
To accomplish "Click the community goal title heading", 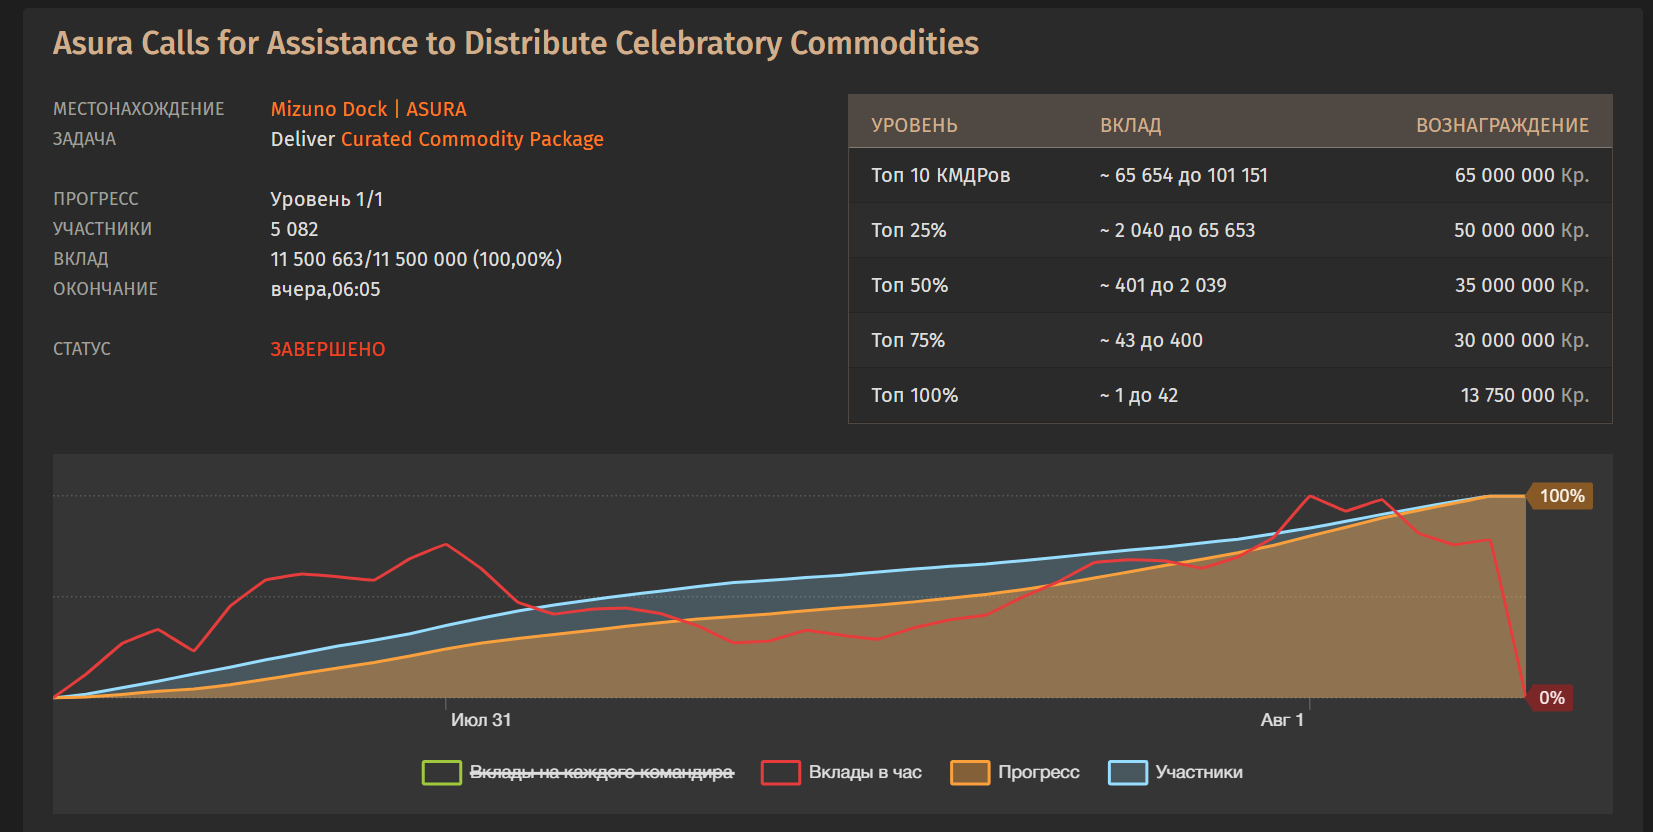I will 516,43.
